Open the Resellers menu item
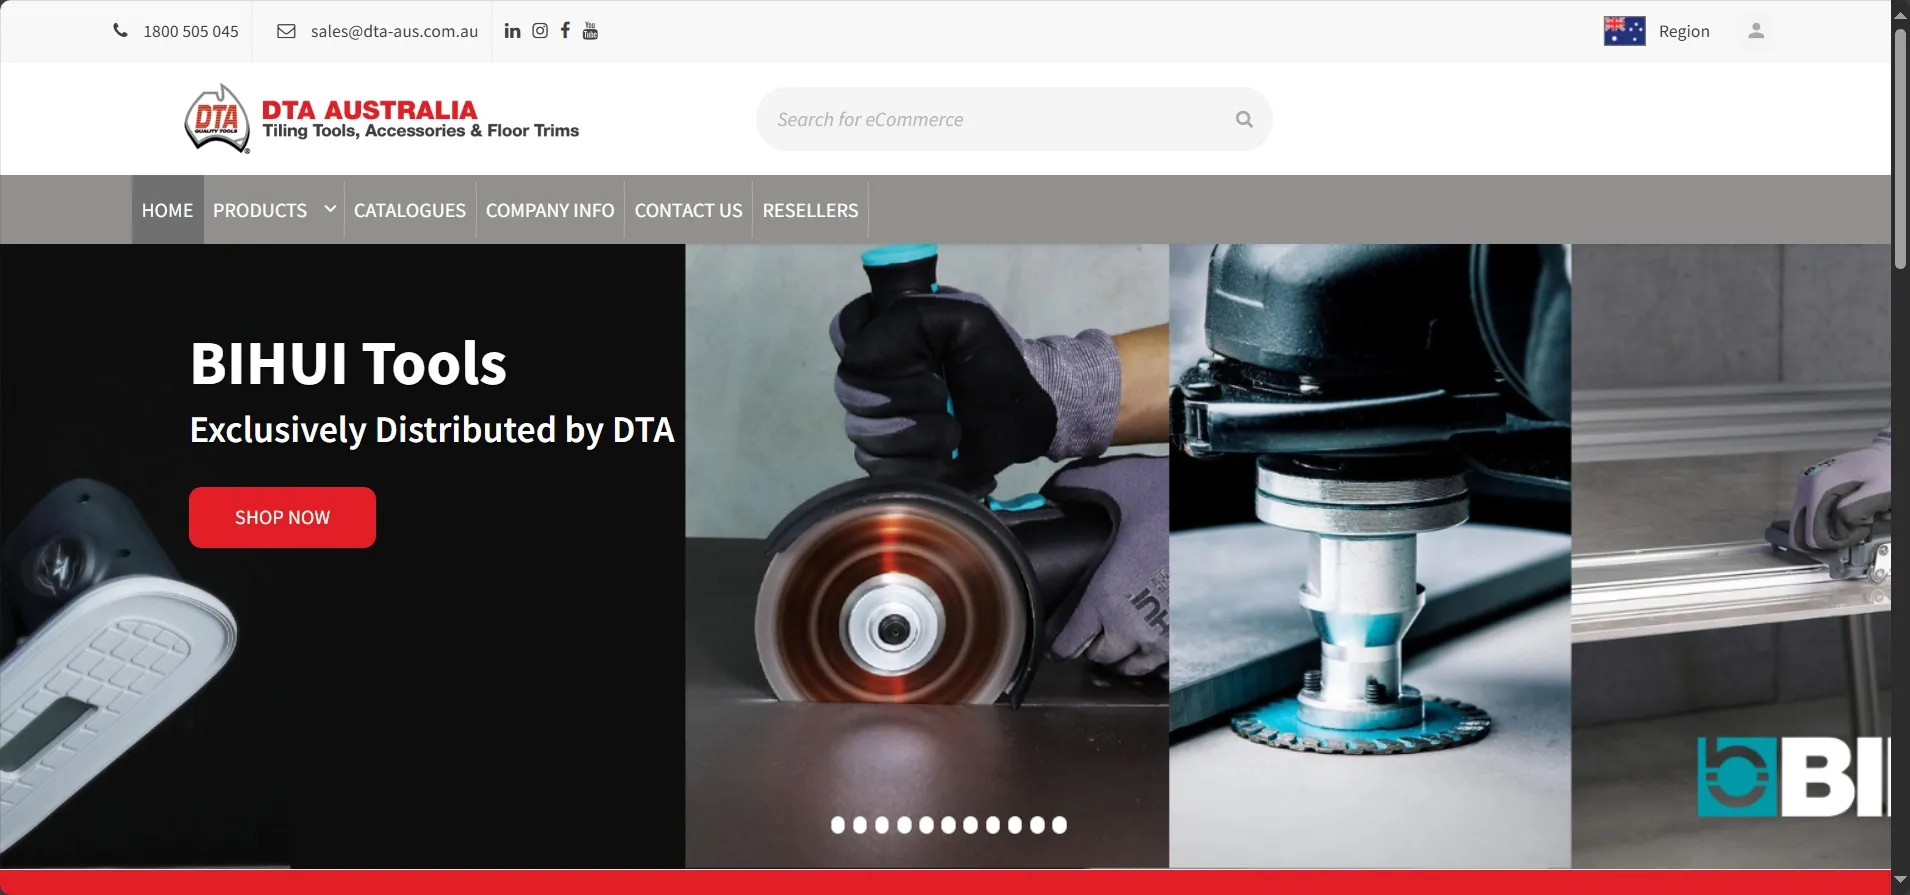1910x895 pixels. (x=810, y=210)
